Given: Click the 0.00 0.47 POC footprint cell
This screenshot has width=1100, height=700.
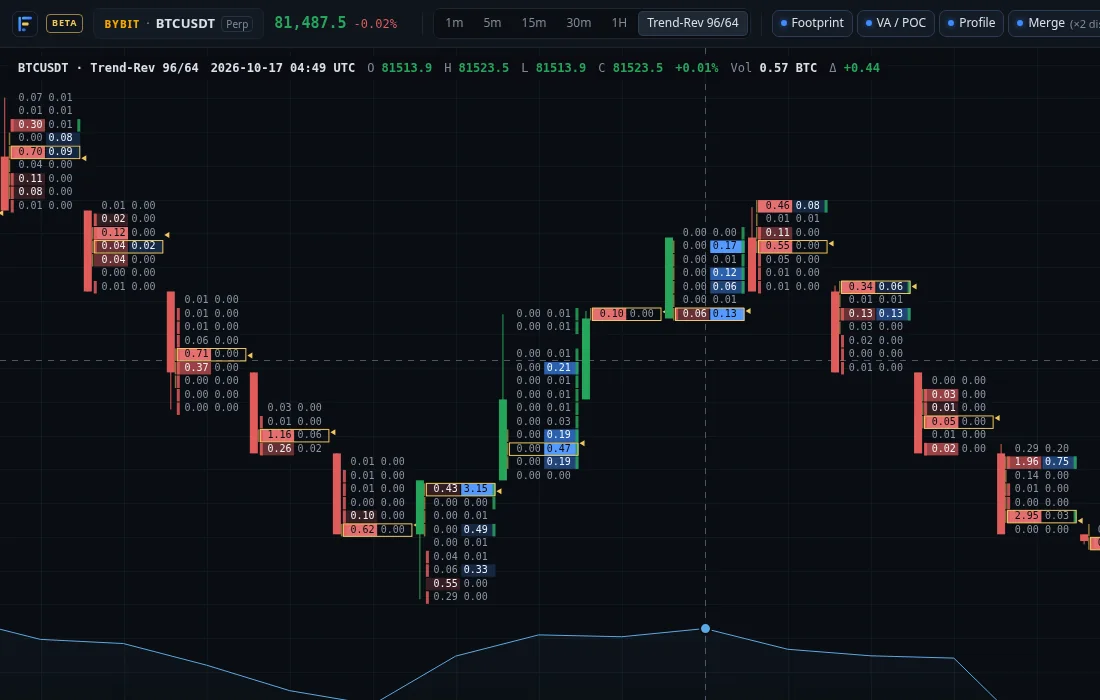Looking at the screenshot, I should (x=544, y=449).
